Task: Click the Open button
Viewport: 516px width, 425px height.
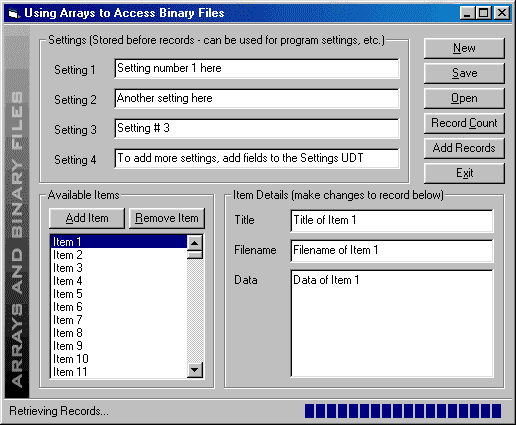Action: 464,98
